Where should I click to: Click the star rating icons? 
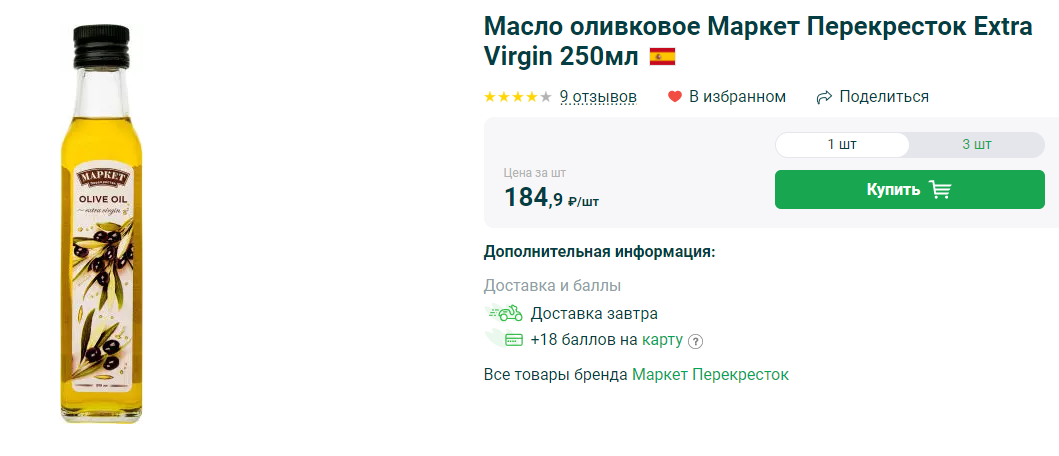(x=517, y=97)
